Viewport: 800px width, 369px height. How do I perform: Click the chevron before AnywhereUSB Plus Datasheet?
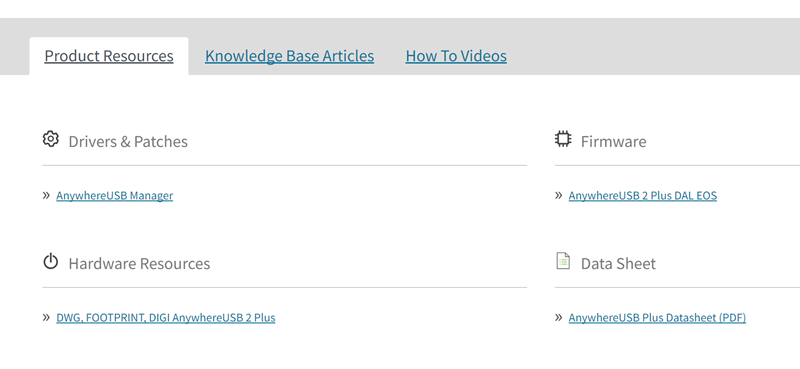point(559,317)
